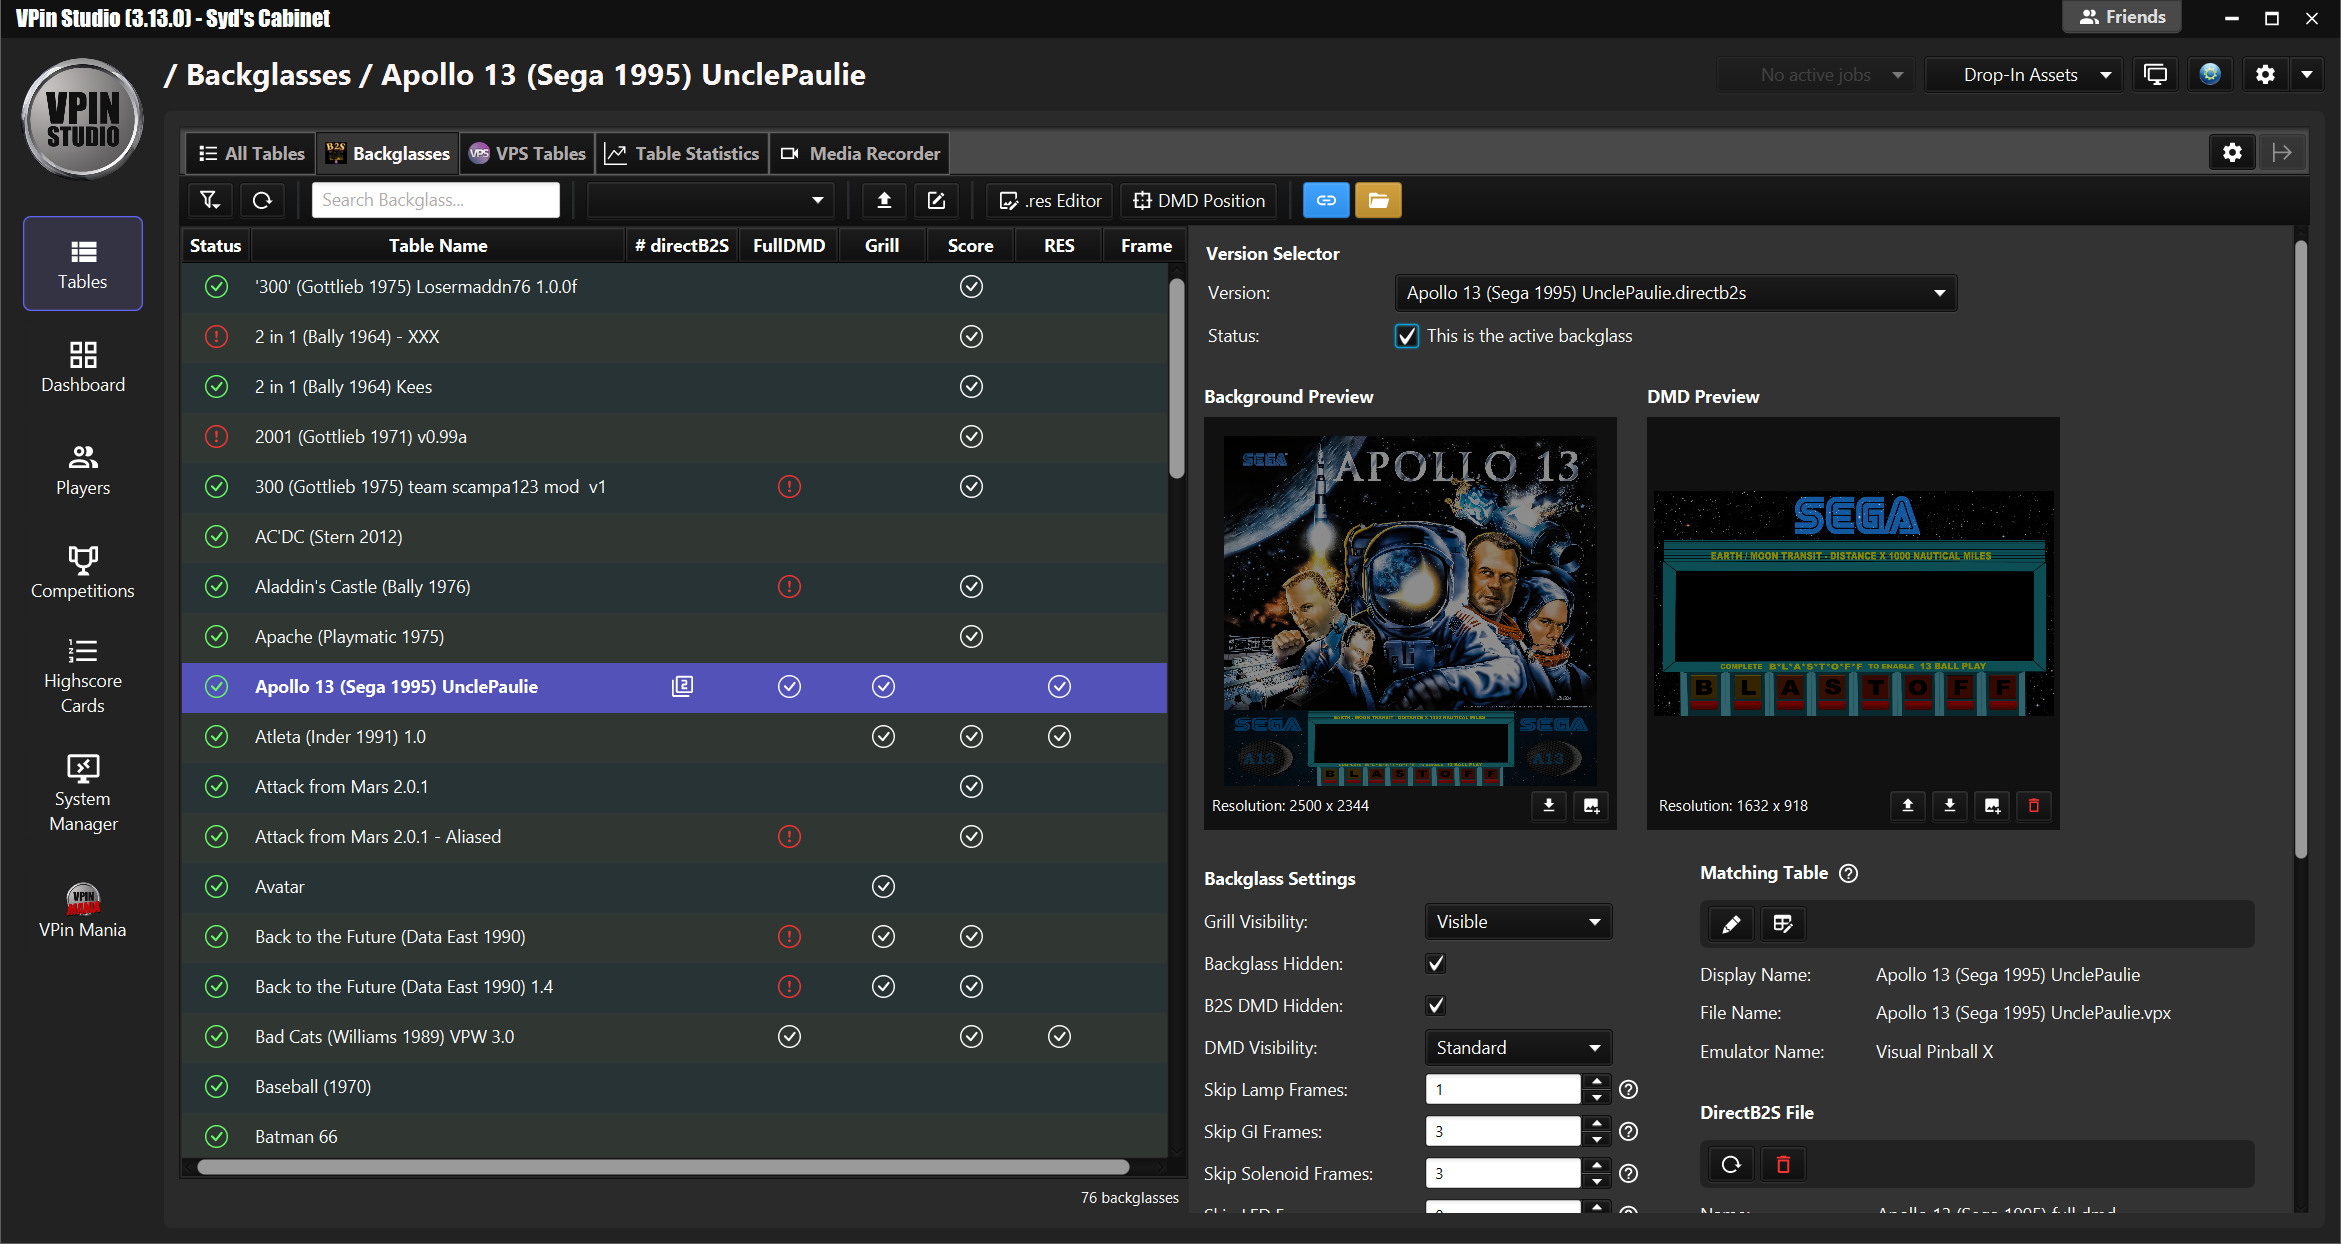Delete the DMD image with red trash icon

pos(2033,805)
